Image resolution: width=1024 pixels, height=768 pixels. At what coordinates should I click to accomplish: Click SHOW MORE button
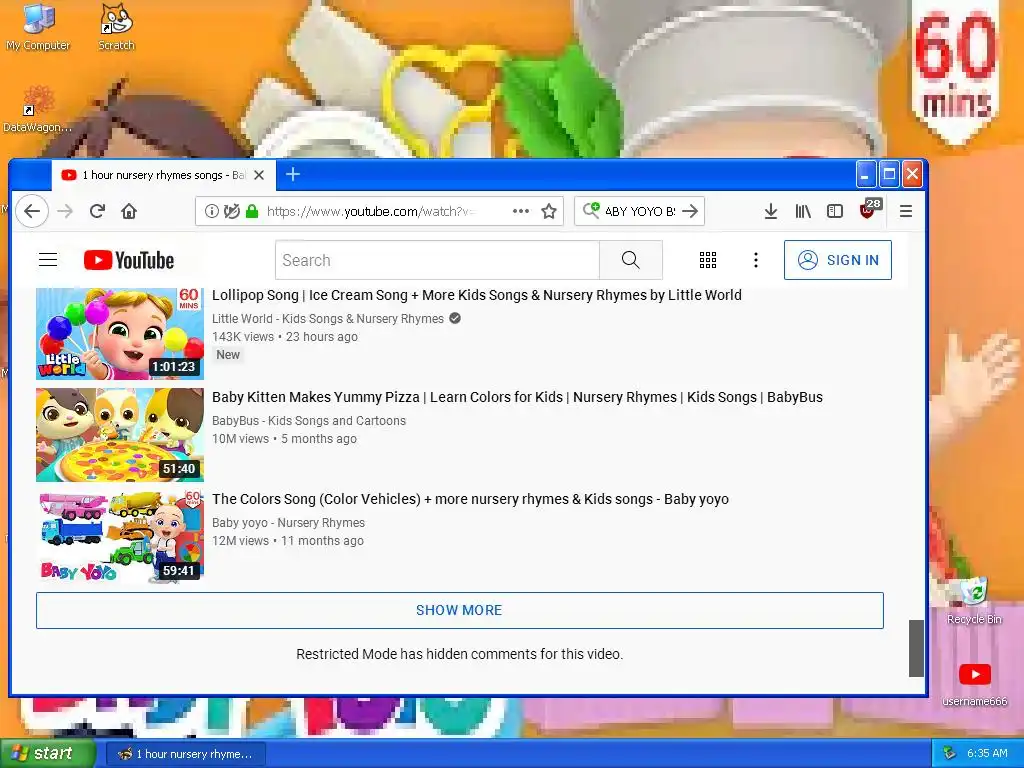click(460, 610)
